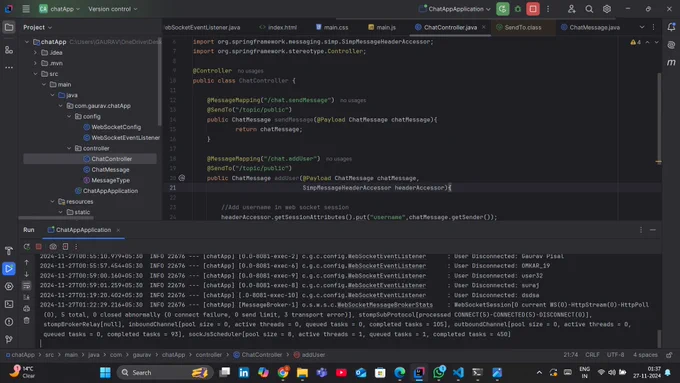Click ChatController breadcrumb in status bar

tap(258, 355)
